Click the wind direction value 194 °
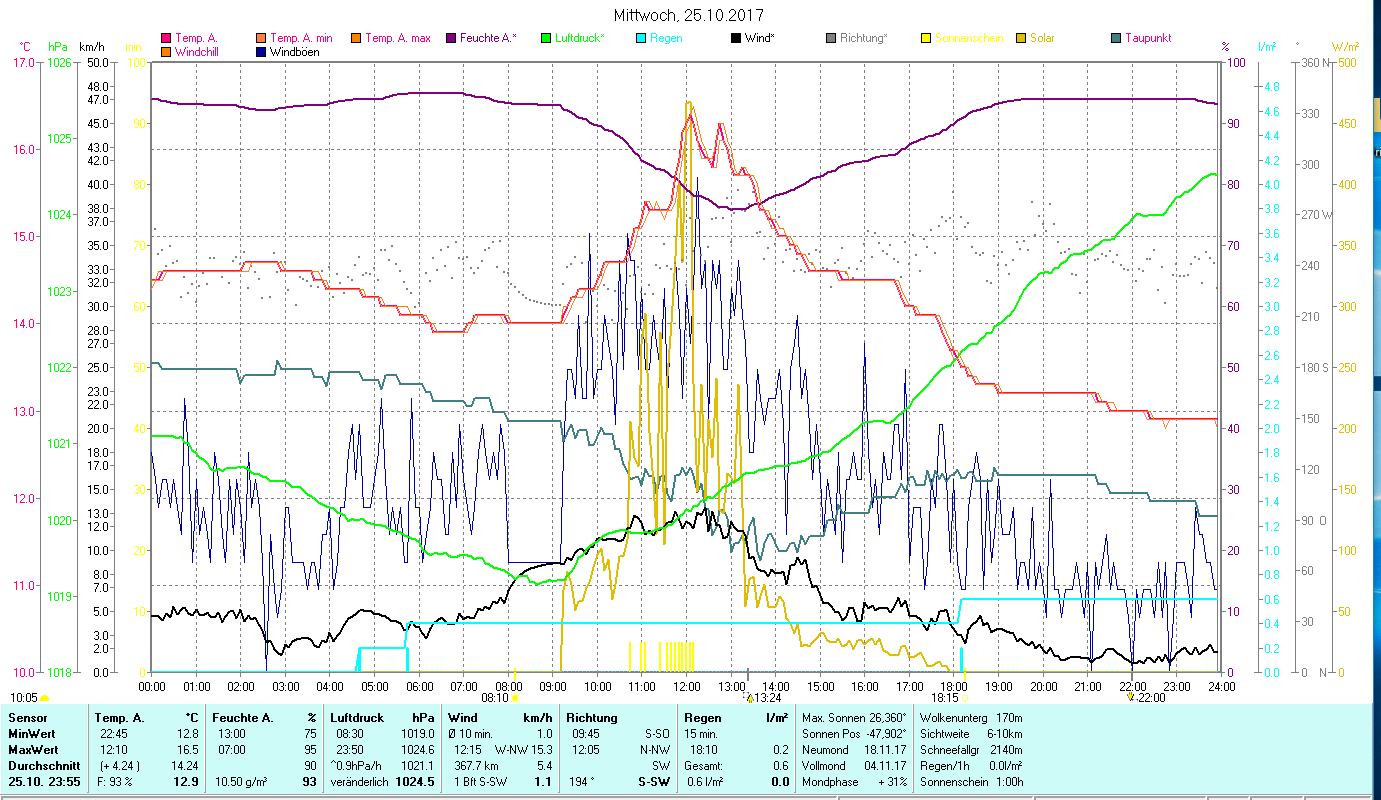 (582, 782)
